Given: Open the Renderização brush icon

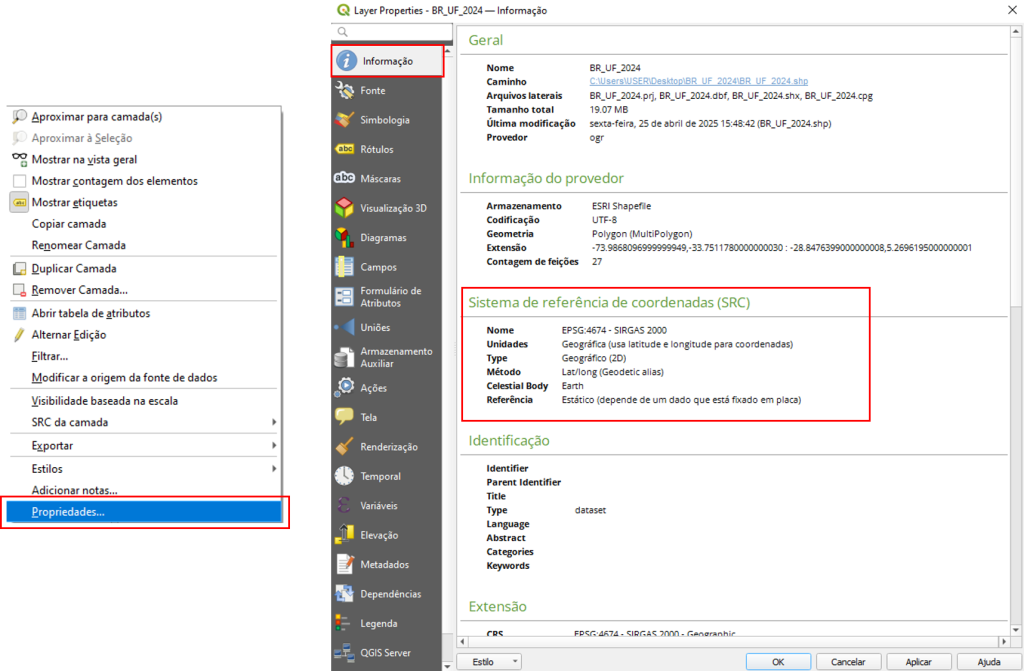Looking at the screenshot, I should 345,447.
